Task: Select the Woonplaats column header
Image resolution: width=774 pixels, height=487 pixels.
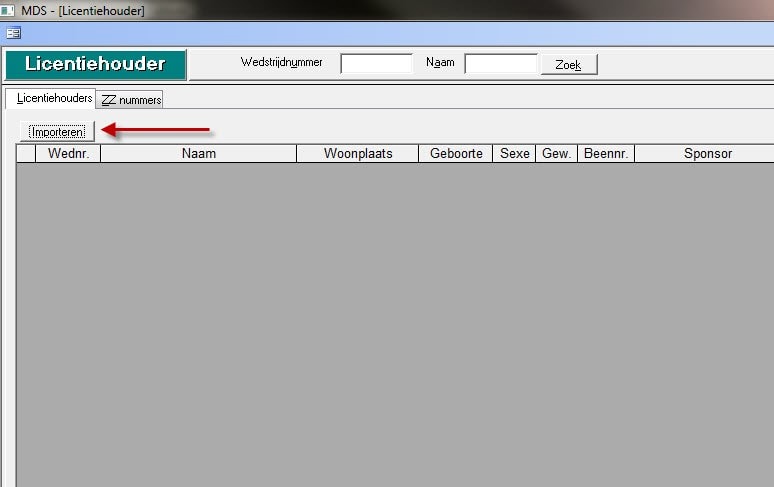Action: [x=357, y=154]
